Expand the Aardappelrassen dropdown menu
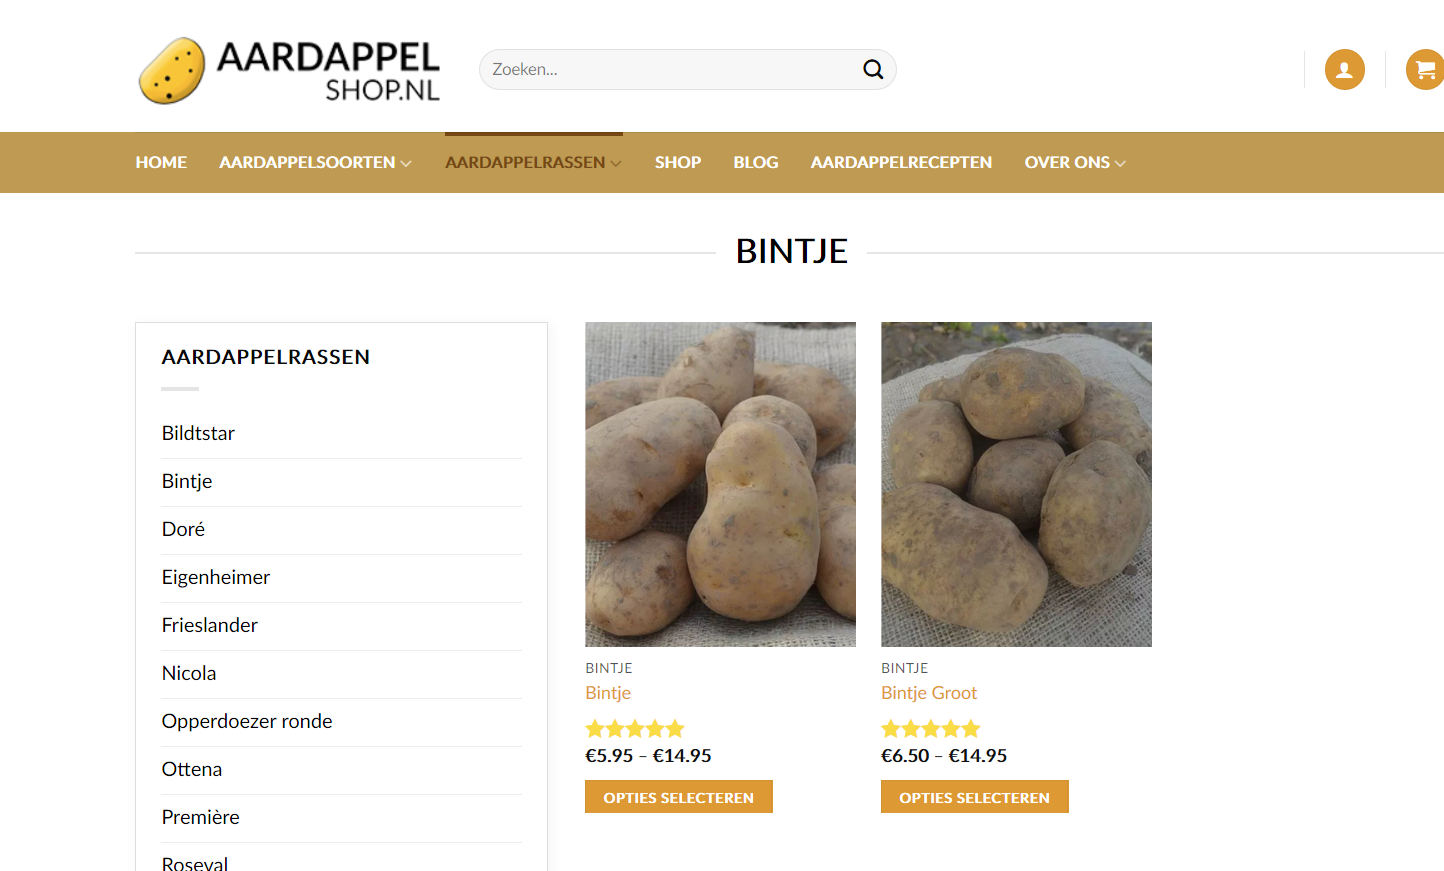 point(533,162)
